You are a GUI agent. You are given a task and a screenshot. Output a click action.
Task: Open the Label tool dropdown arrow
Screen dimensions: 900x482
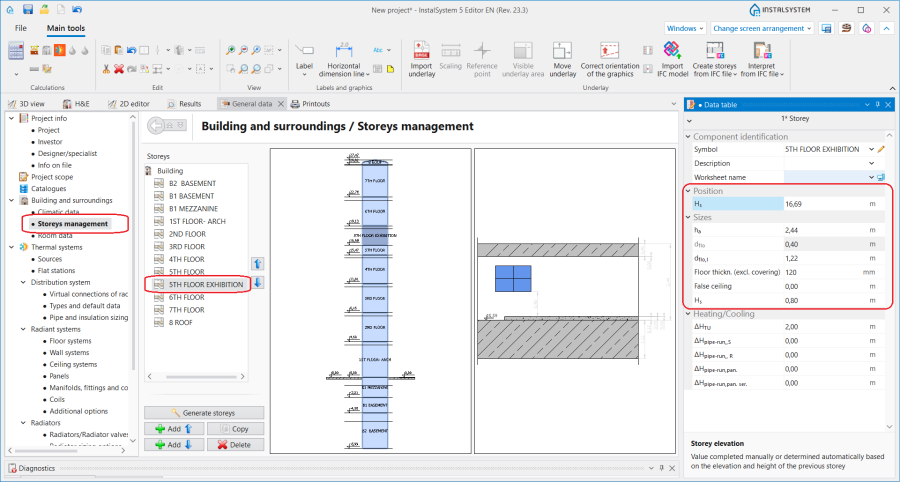click(304, 75)
